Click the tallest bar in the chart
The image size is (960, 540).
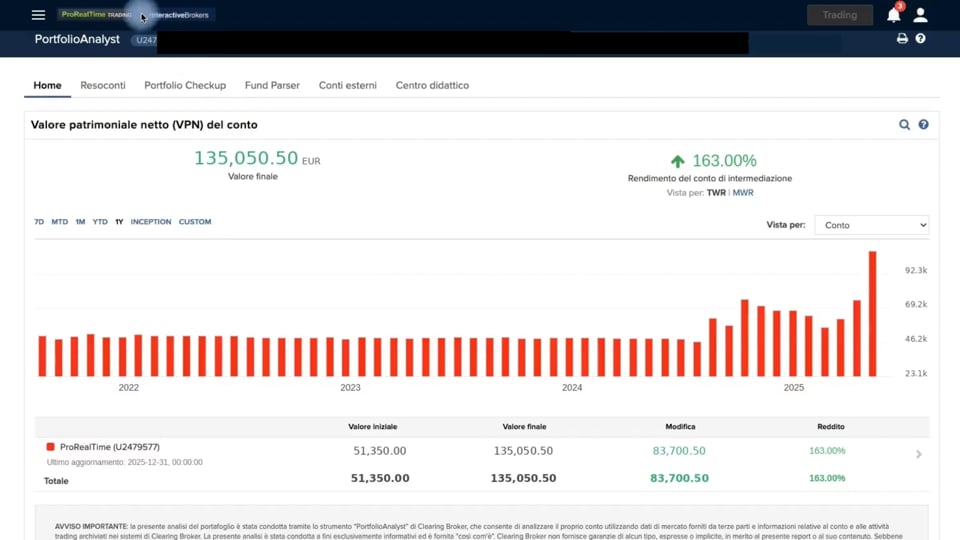pyautogui.click(x=872, y=313)
